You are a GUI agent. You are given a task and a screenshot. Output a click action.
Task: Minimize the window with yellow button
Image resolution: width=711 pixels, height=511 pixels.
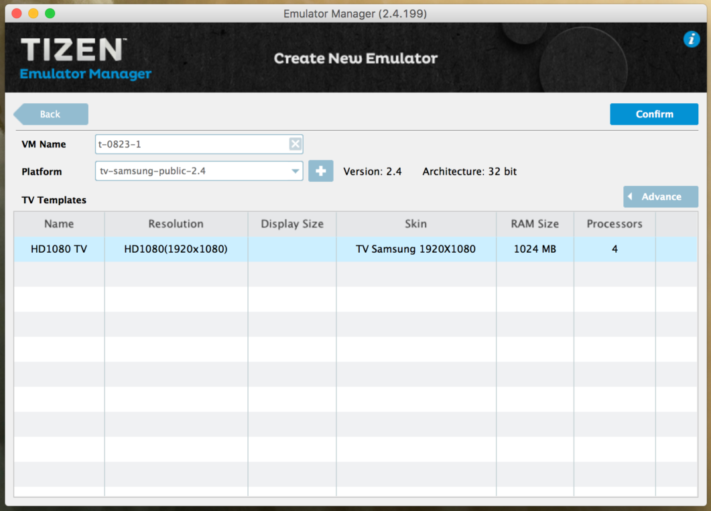coord(34,13)
